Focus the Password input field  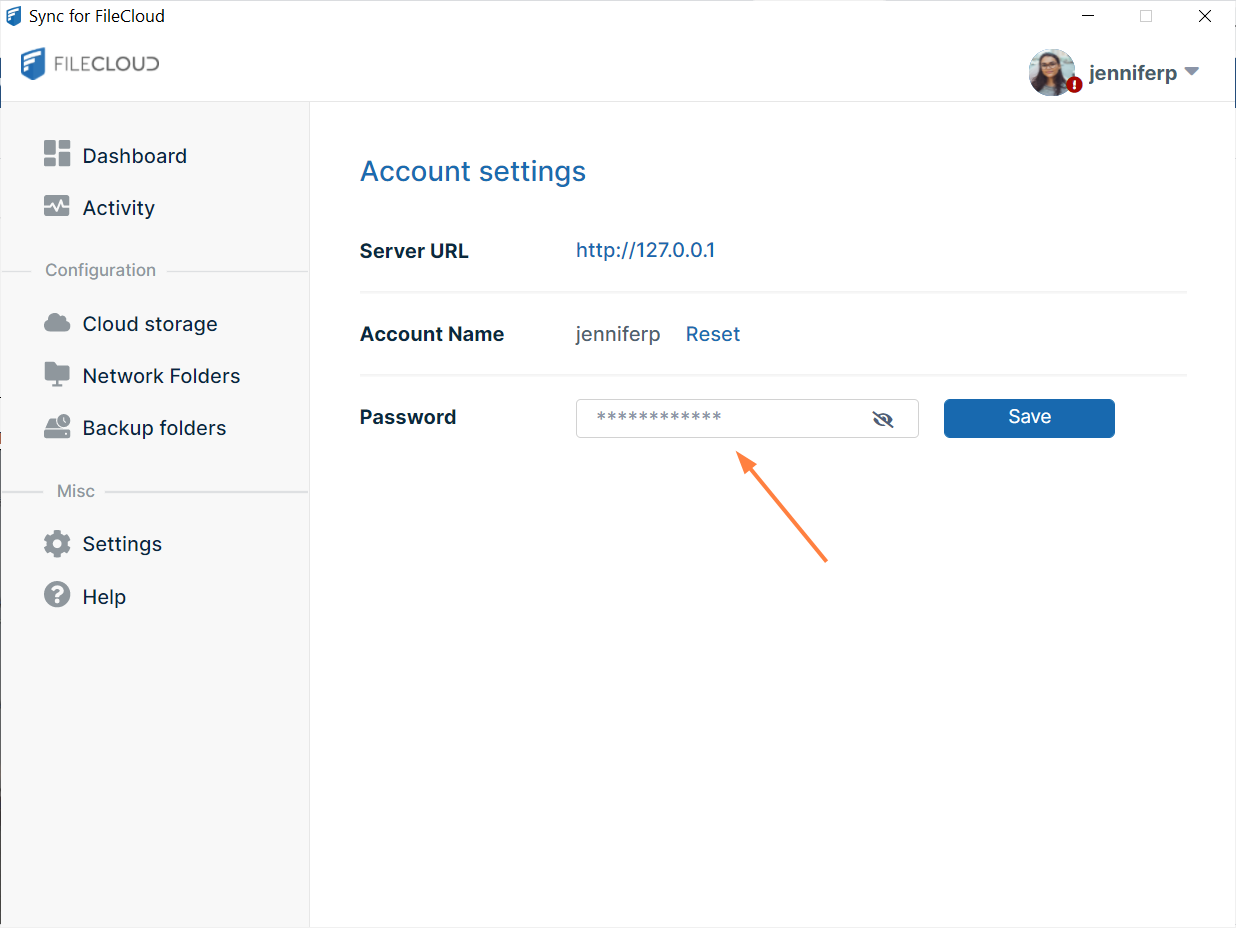tap(720, 418)
